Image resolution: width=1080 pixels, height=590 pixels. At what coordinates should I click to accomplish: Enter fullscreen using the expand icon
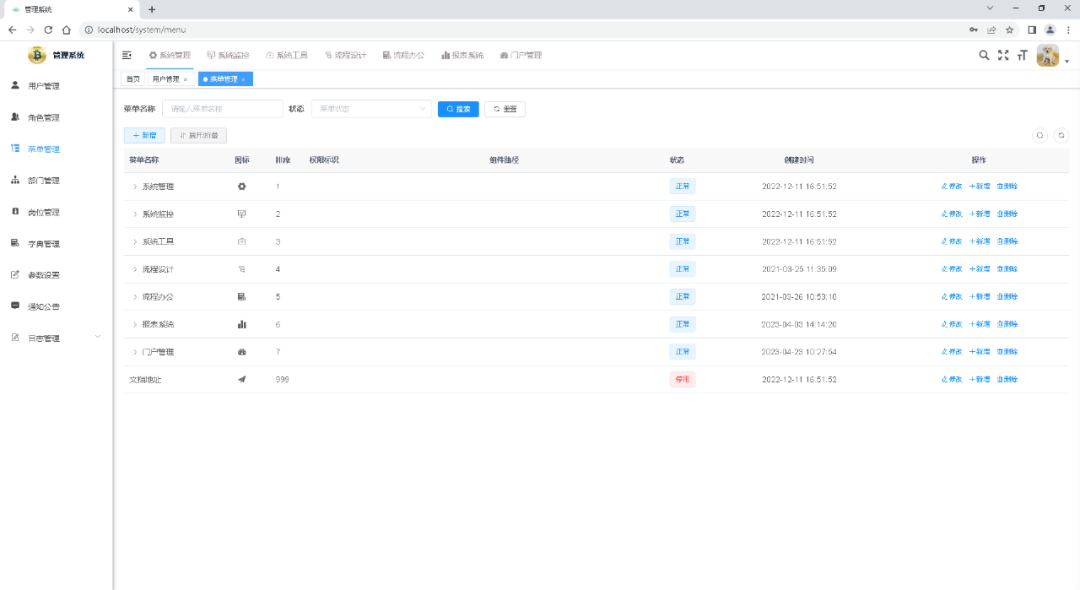[x=1003, y=57]
